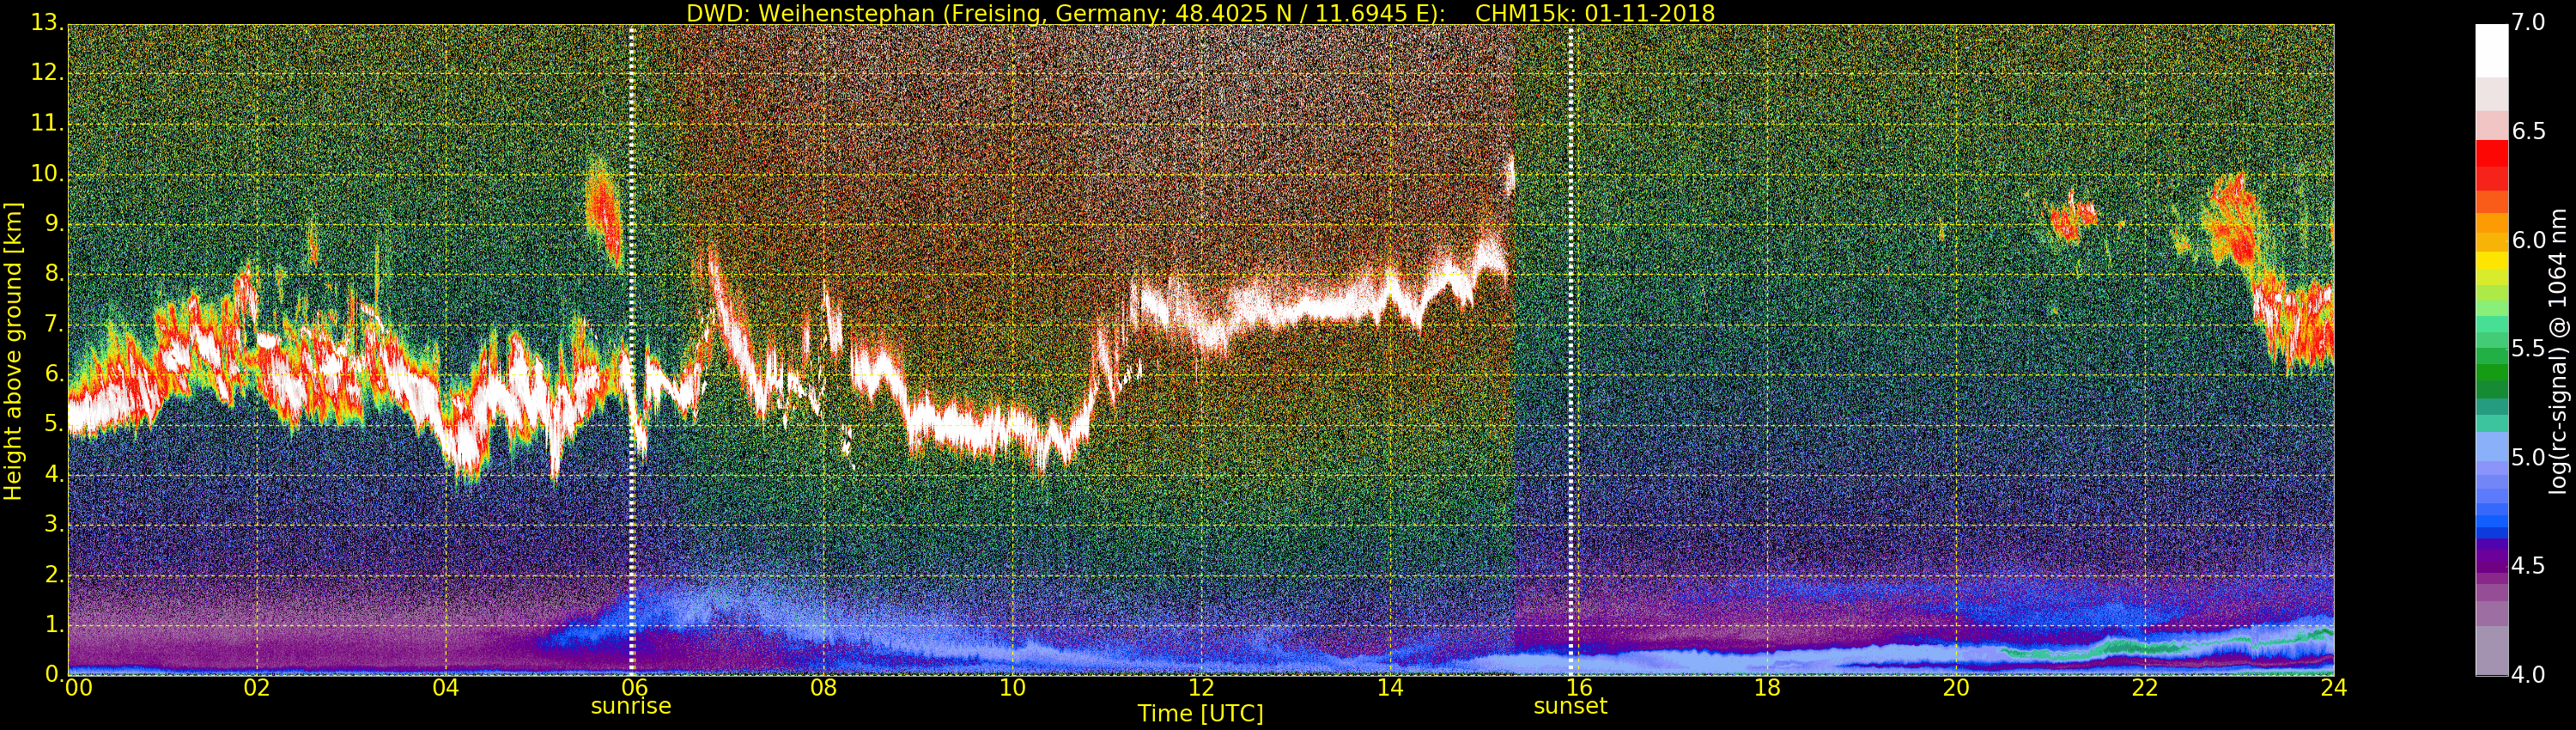Click the colorbar tick value 5.5
Screen dimensions: 2576x730
pyautogui.click(x=2528, y=349)
